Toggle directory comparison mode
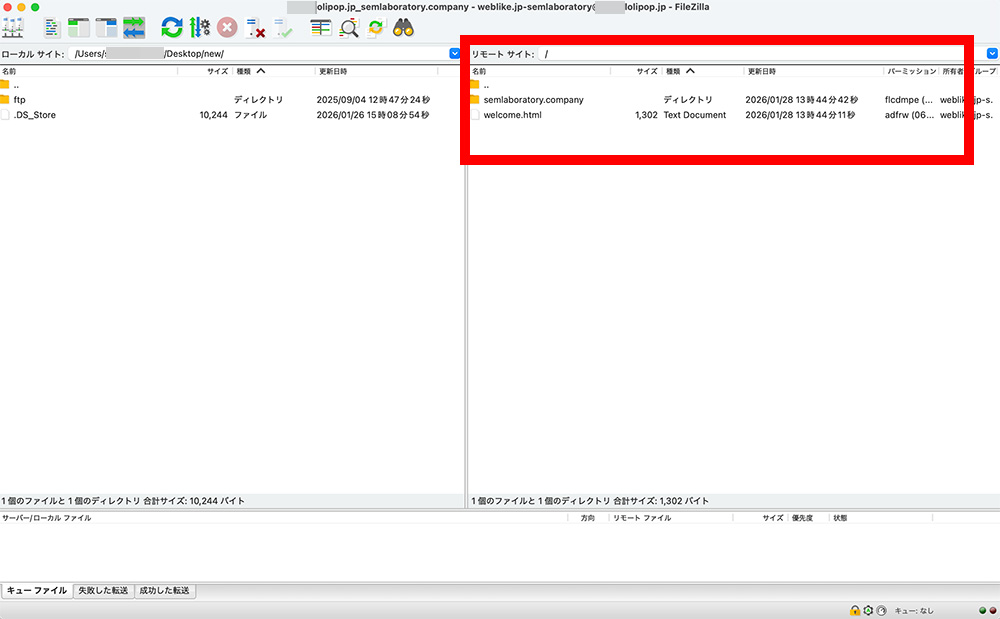 [x=319, y=28]
